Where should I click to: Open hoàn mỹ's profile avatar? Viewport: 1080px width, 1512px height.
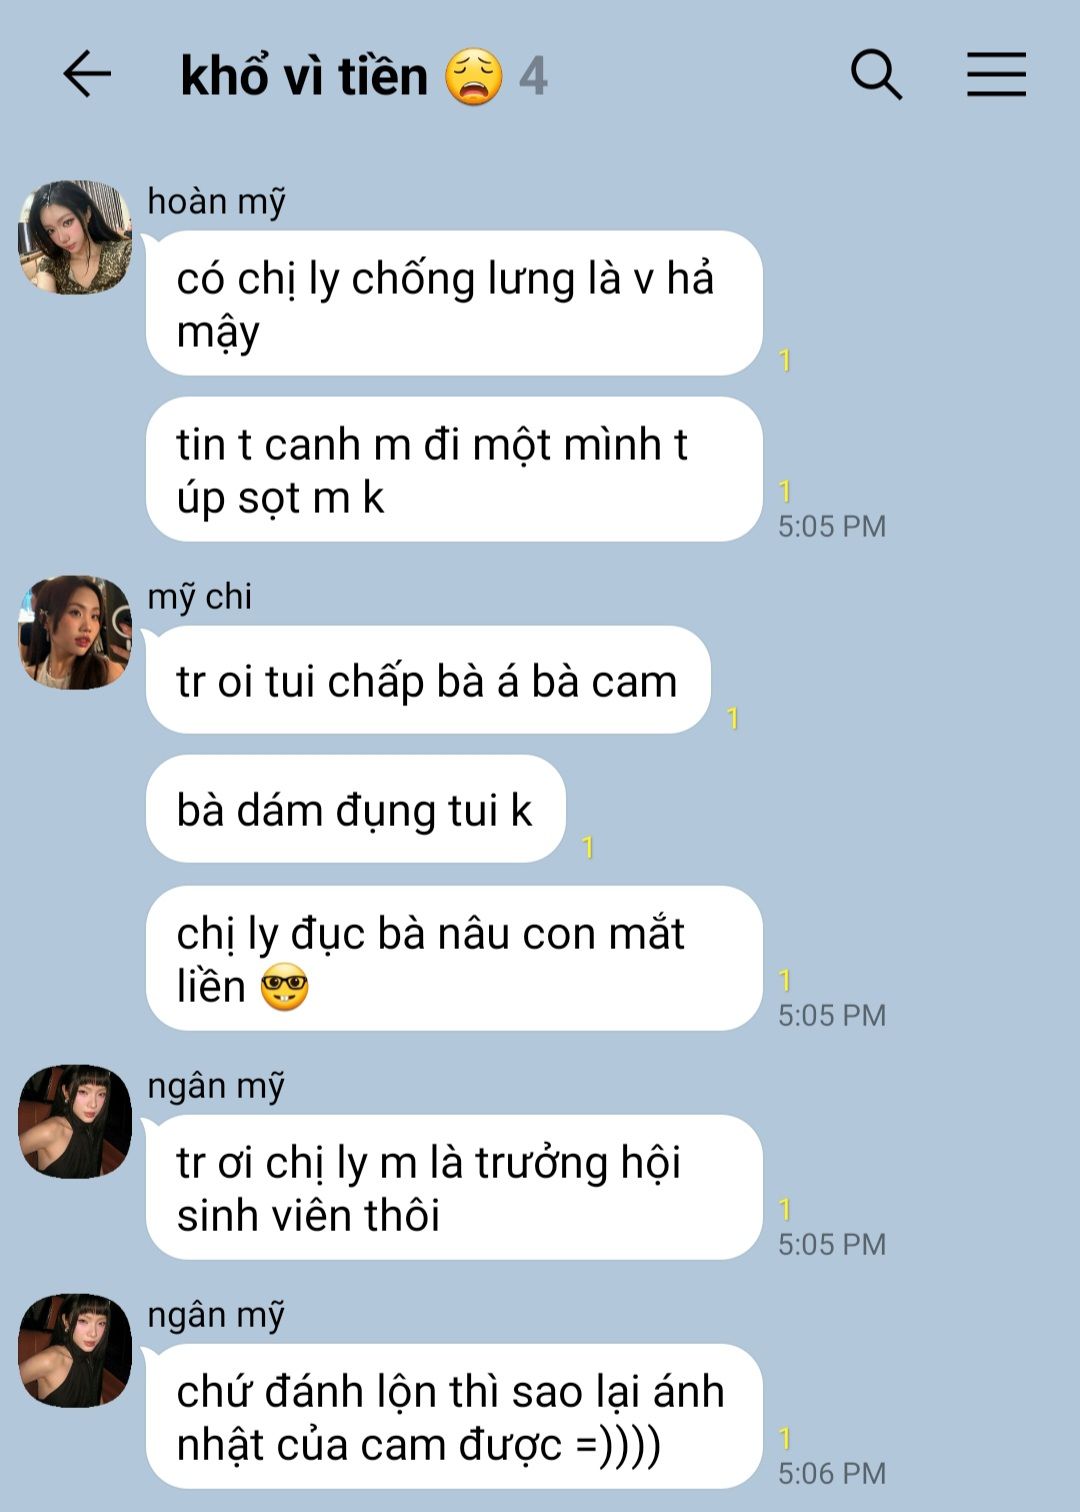coord(75,237)
